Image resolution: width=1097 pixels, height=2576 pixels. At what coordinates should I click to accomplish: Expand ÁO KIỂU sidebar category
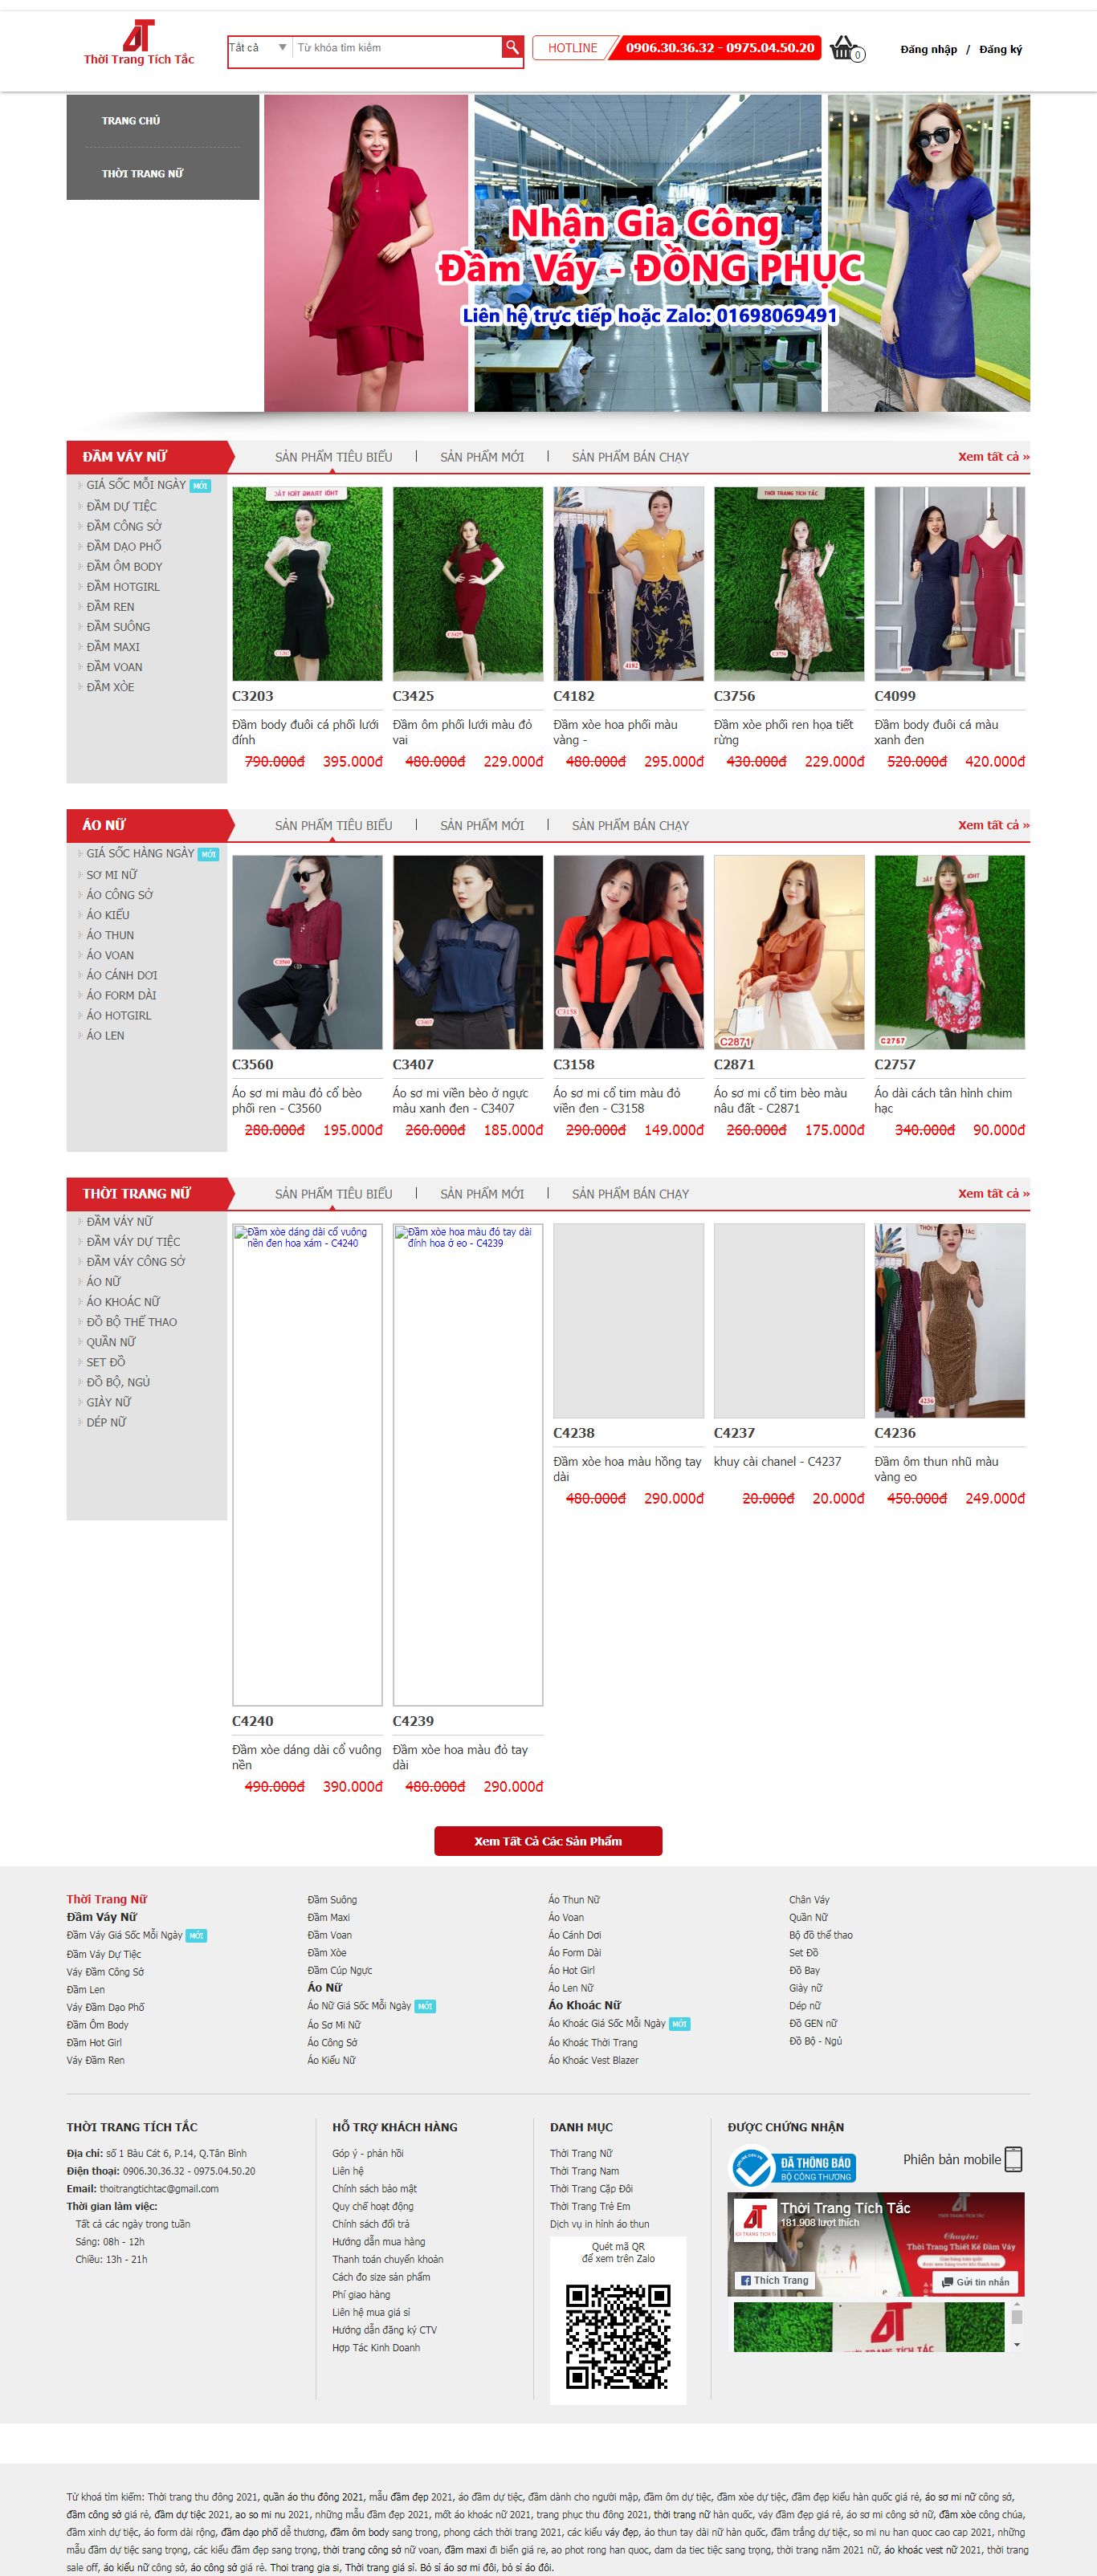pyautogui.click(x=108, y=915)
